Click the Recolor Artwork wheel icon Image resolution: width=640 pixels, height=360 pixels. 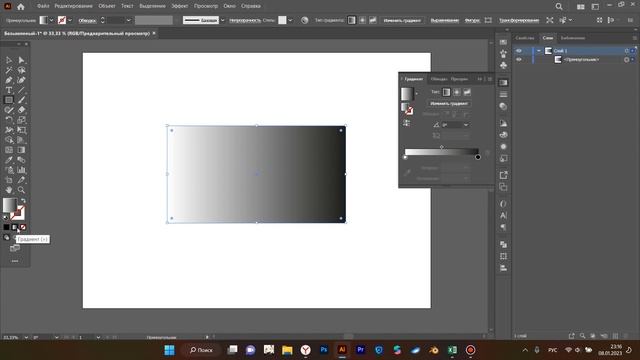tap(304, 20)
